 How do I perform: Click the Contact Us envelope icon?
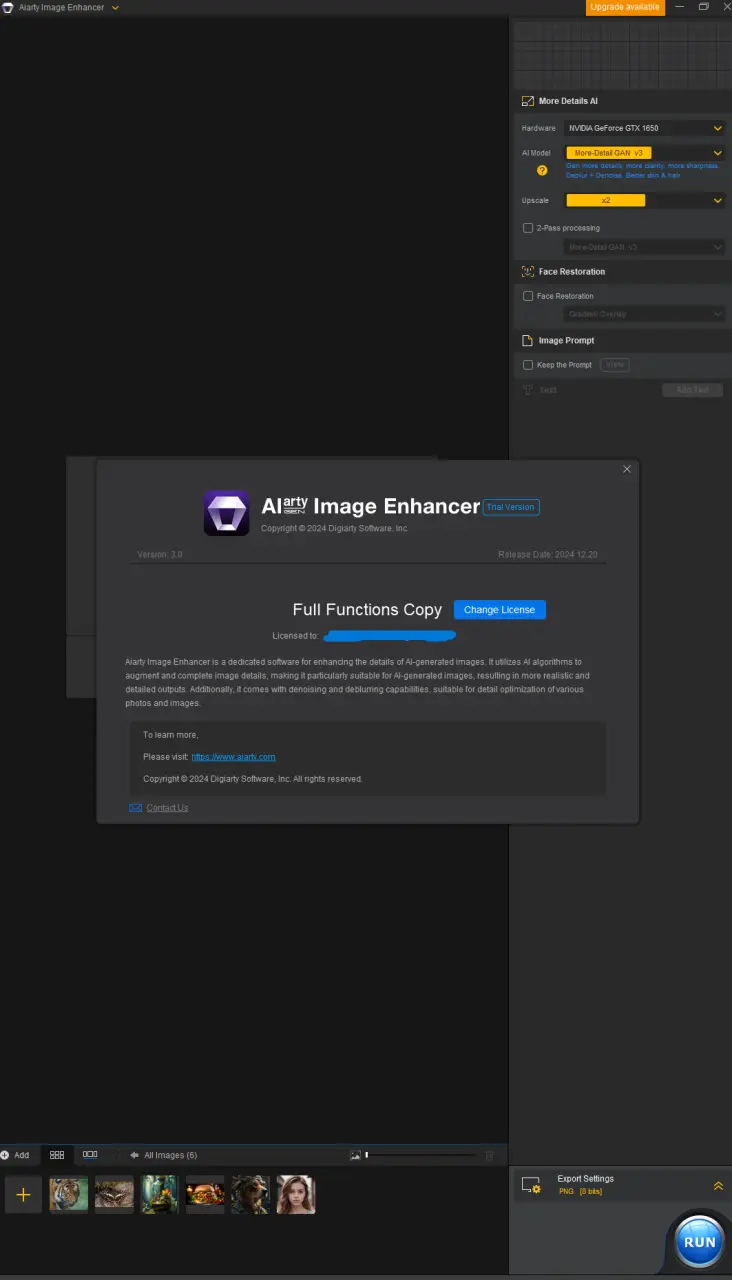[x=135, y=808]
